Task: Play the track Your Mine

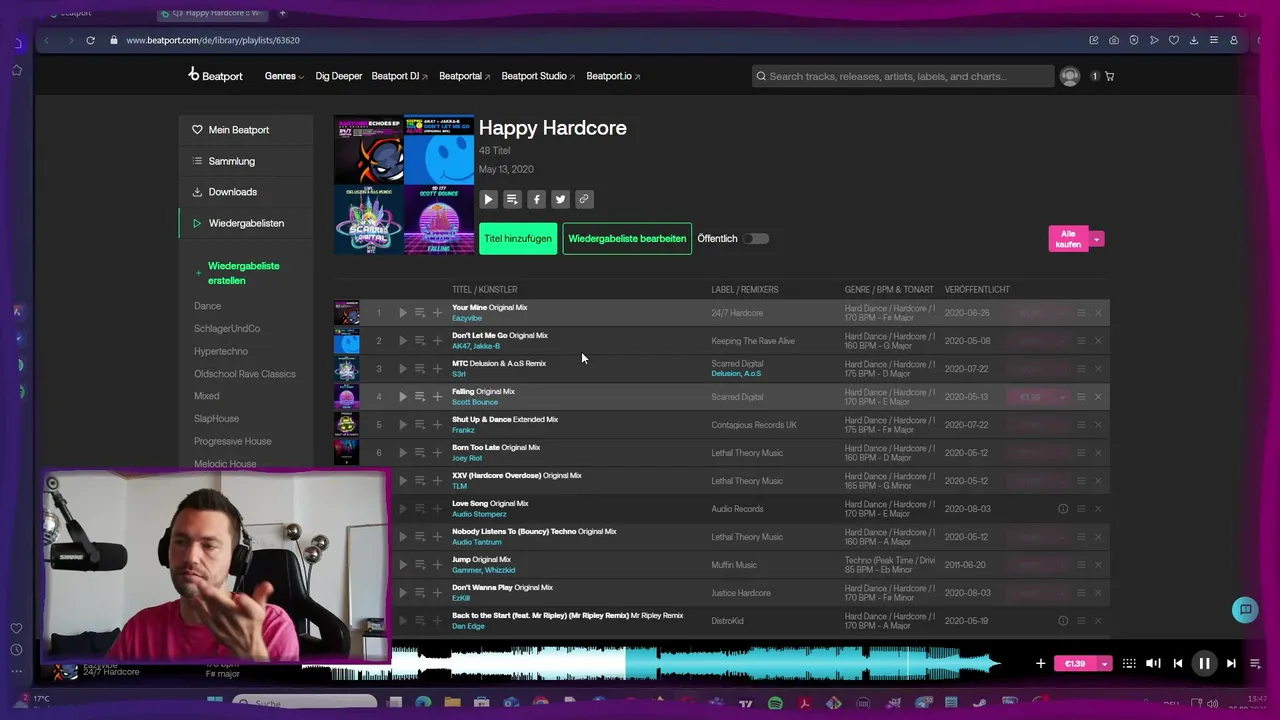Action: tap(402, 313)
